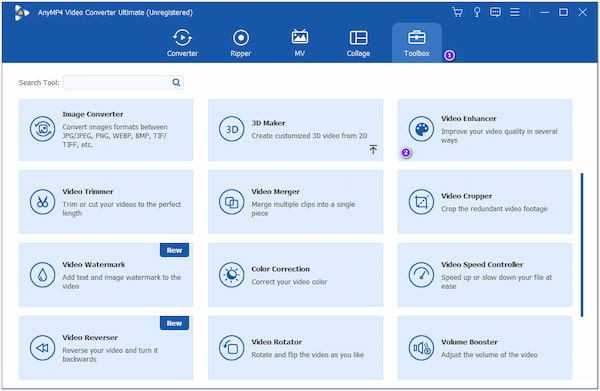The image size is (600, 391).
Task: Click the Video Enhancer palette icon
Action: [421, 129]
